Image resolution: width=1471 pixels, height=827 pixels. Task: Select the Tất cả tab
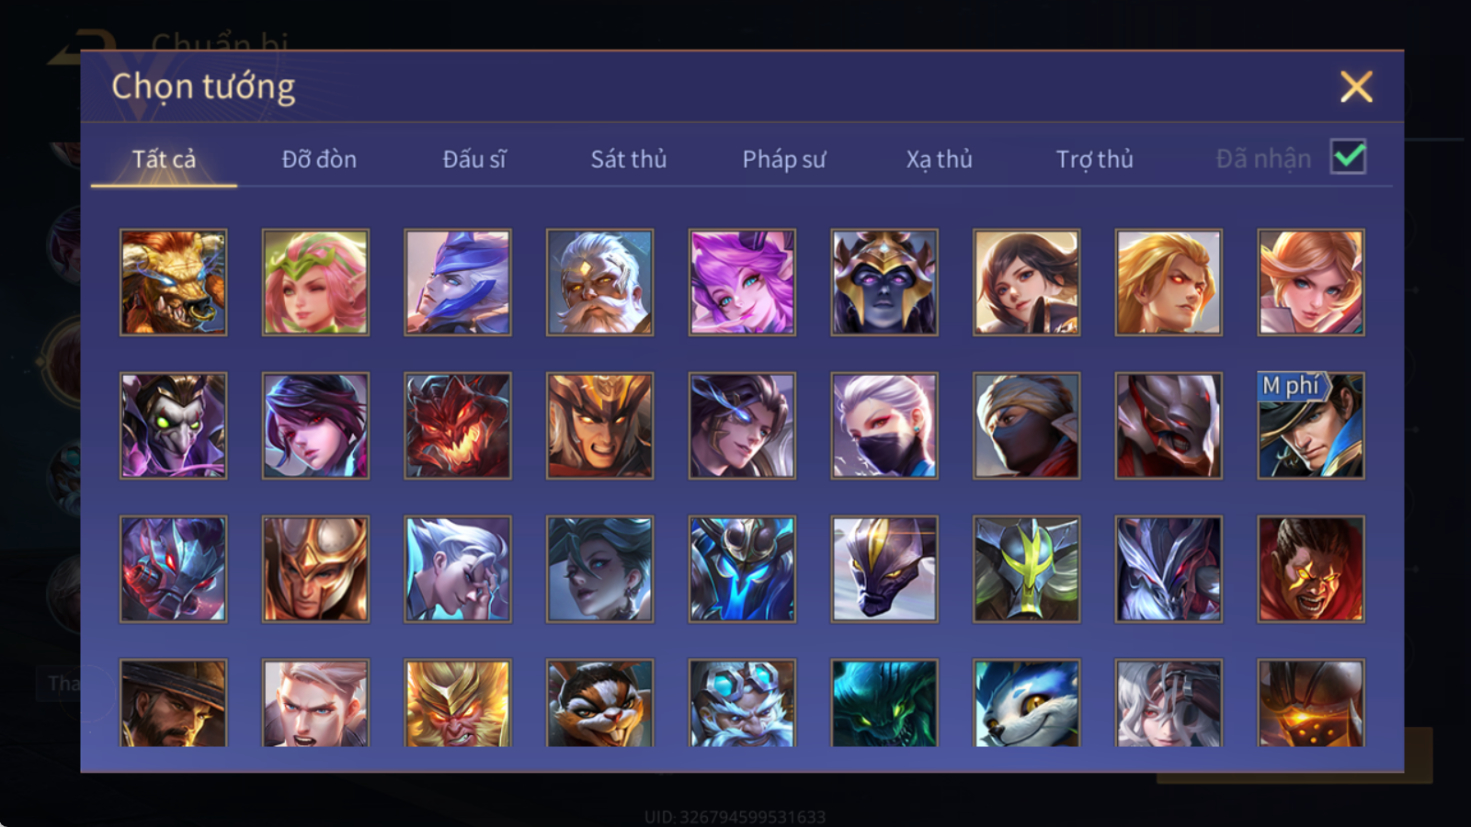tap(164, 159)
